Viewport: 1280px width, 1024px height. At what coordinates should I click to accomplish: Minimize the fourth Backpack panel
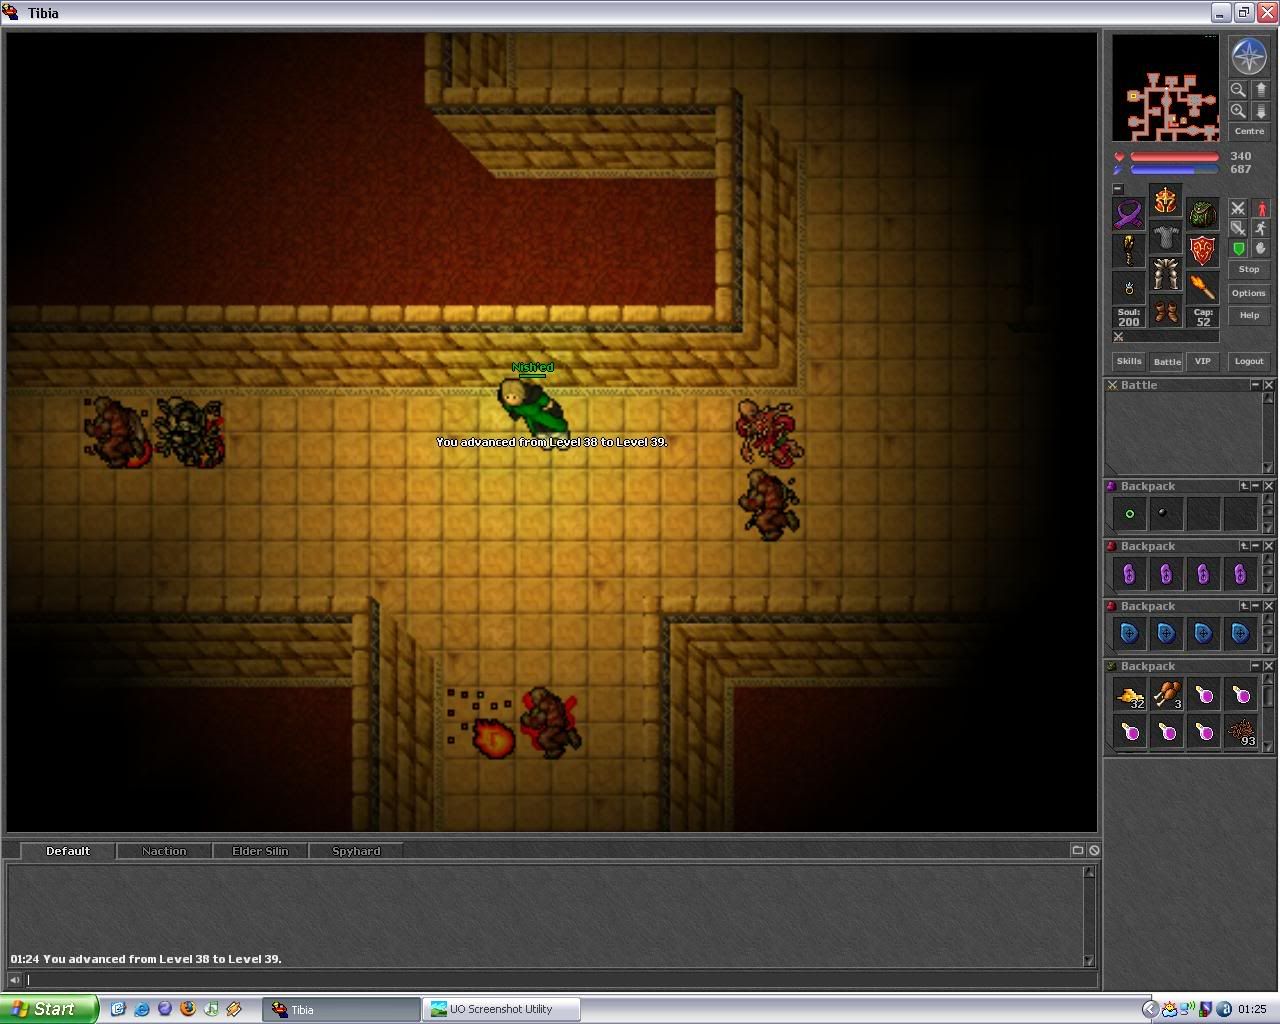click(x=1256, y=666)
